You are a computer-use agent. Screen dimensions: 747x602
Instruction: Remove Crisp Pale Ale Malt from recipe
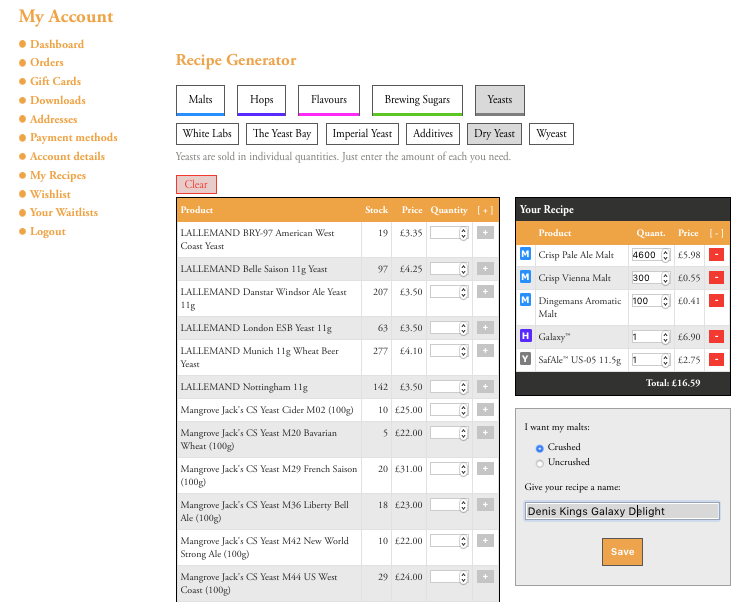click(x=716, y=255)
